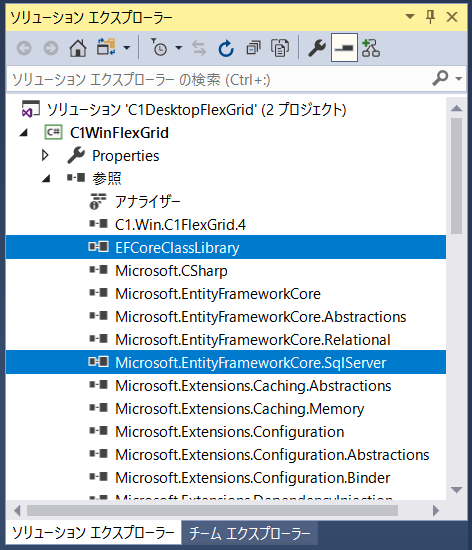This screenshot has width=472, height=550.
Task: Click the Forward navigation arrow icon
Action: [x=51, y=48]
